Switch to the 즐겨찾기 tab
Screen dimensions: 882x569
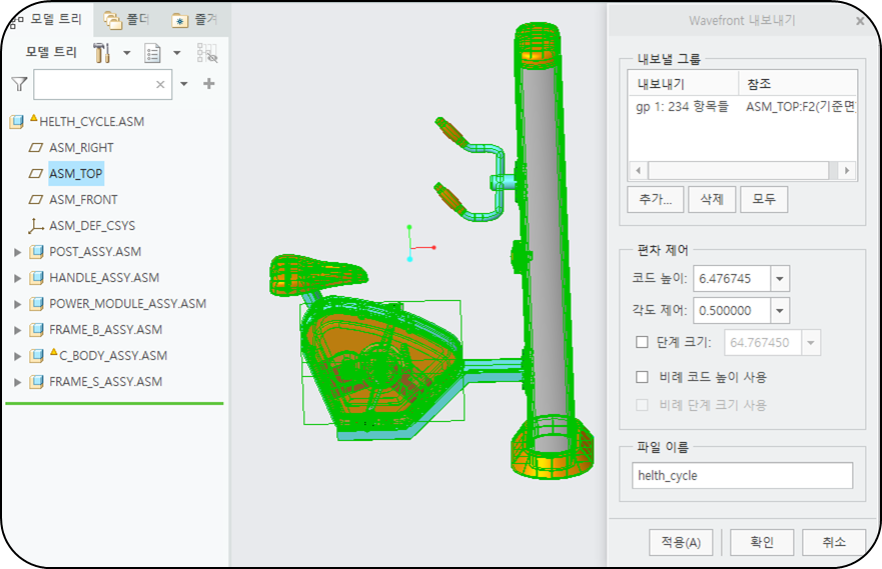195,20
